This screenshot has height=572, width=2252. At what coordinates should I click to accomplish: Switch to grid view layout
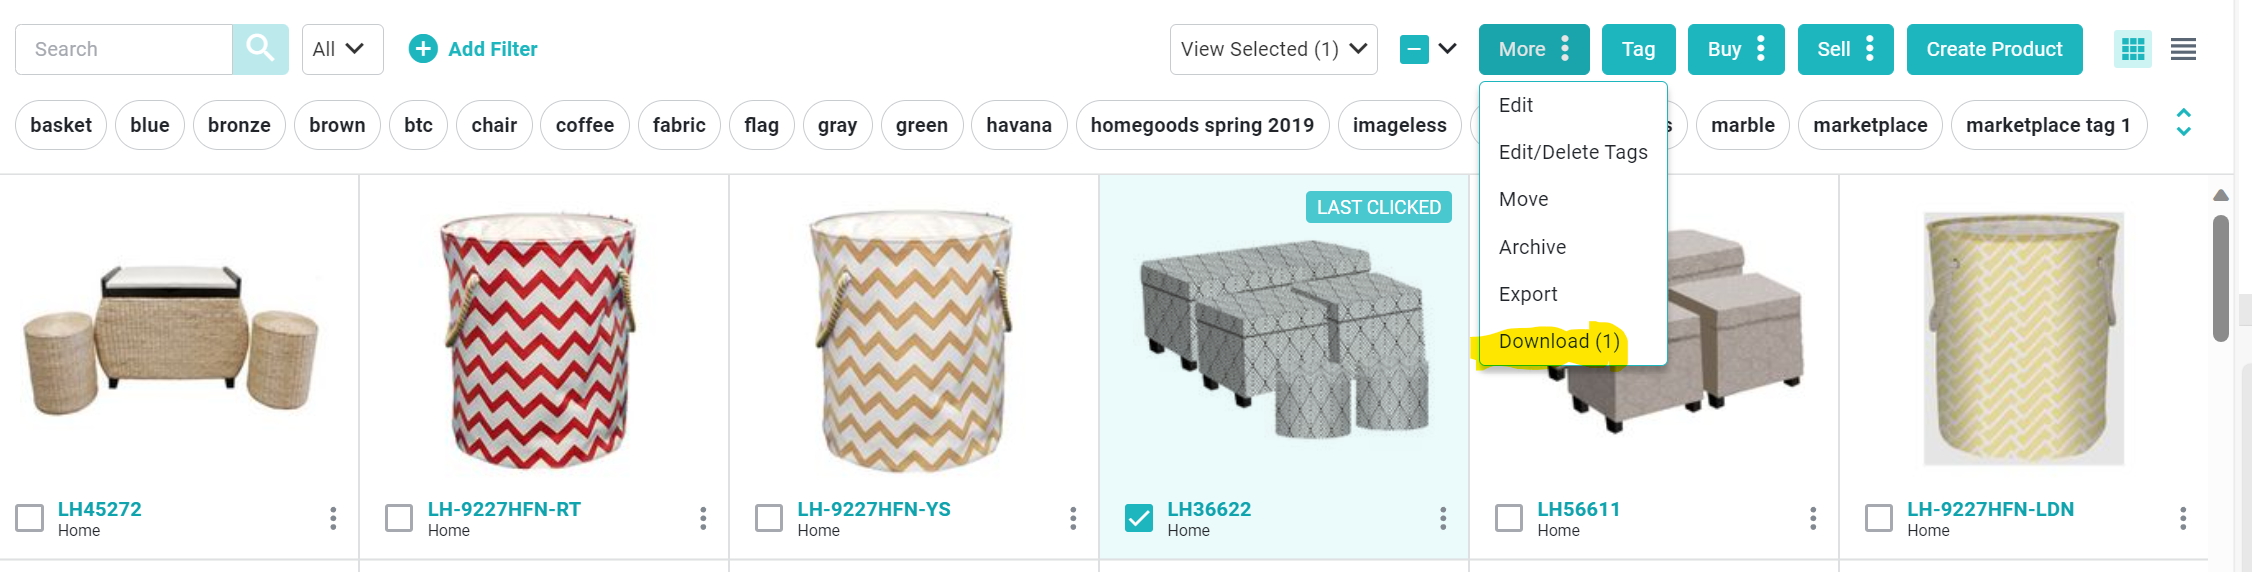[2132, 49]
